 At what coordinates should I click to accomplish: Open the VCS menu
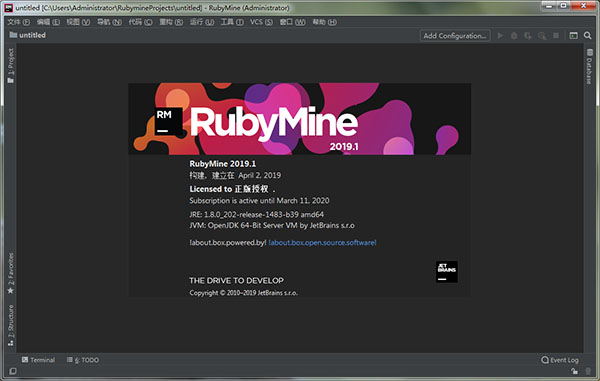click(x=261, y=22)
